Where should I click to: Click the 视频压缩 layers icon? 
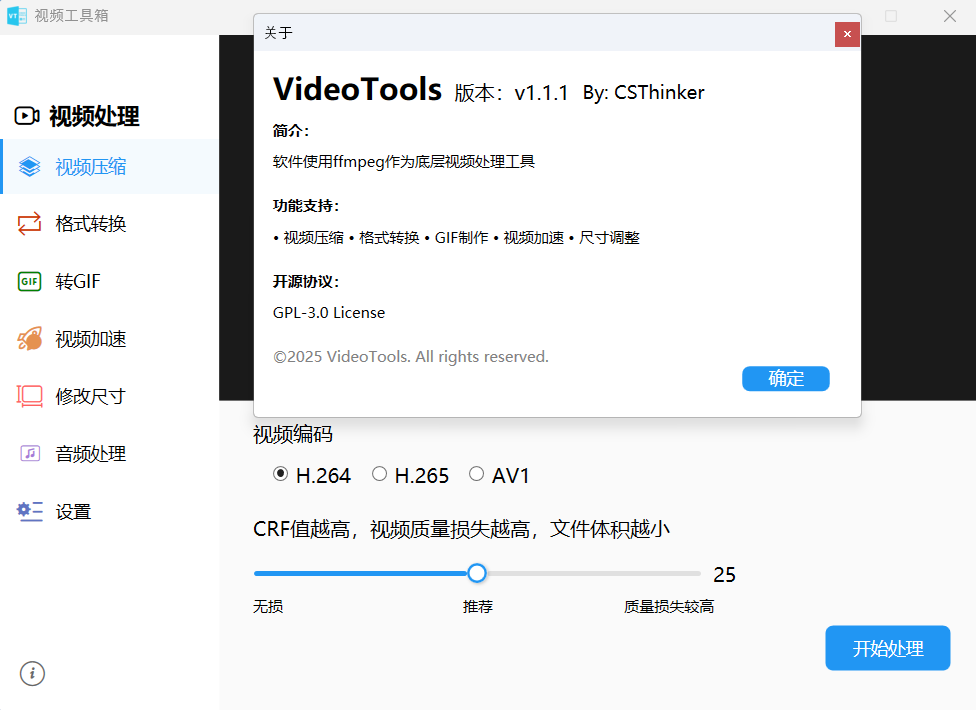[29, 167]
